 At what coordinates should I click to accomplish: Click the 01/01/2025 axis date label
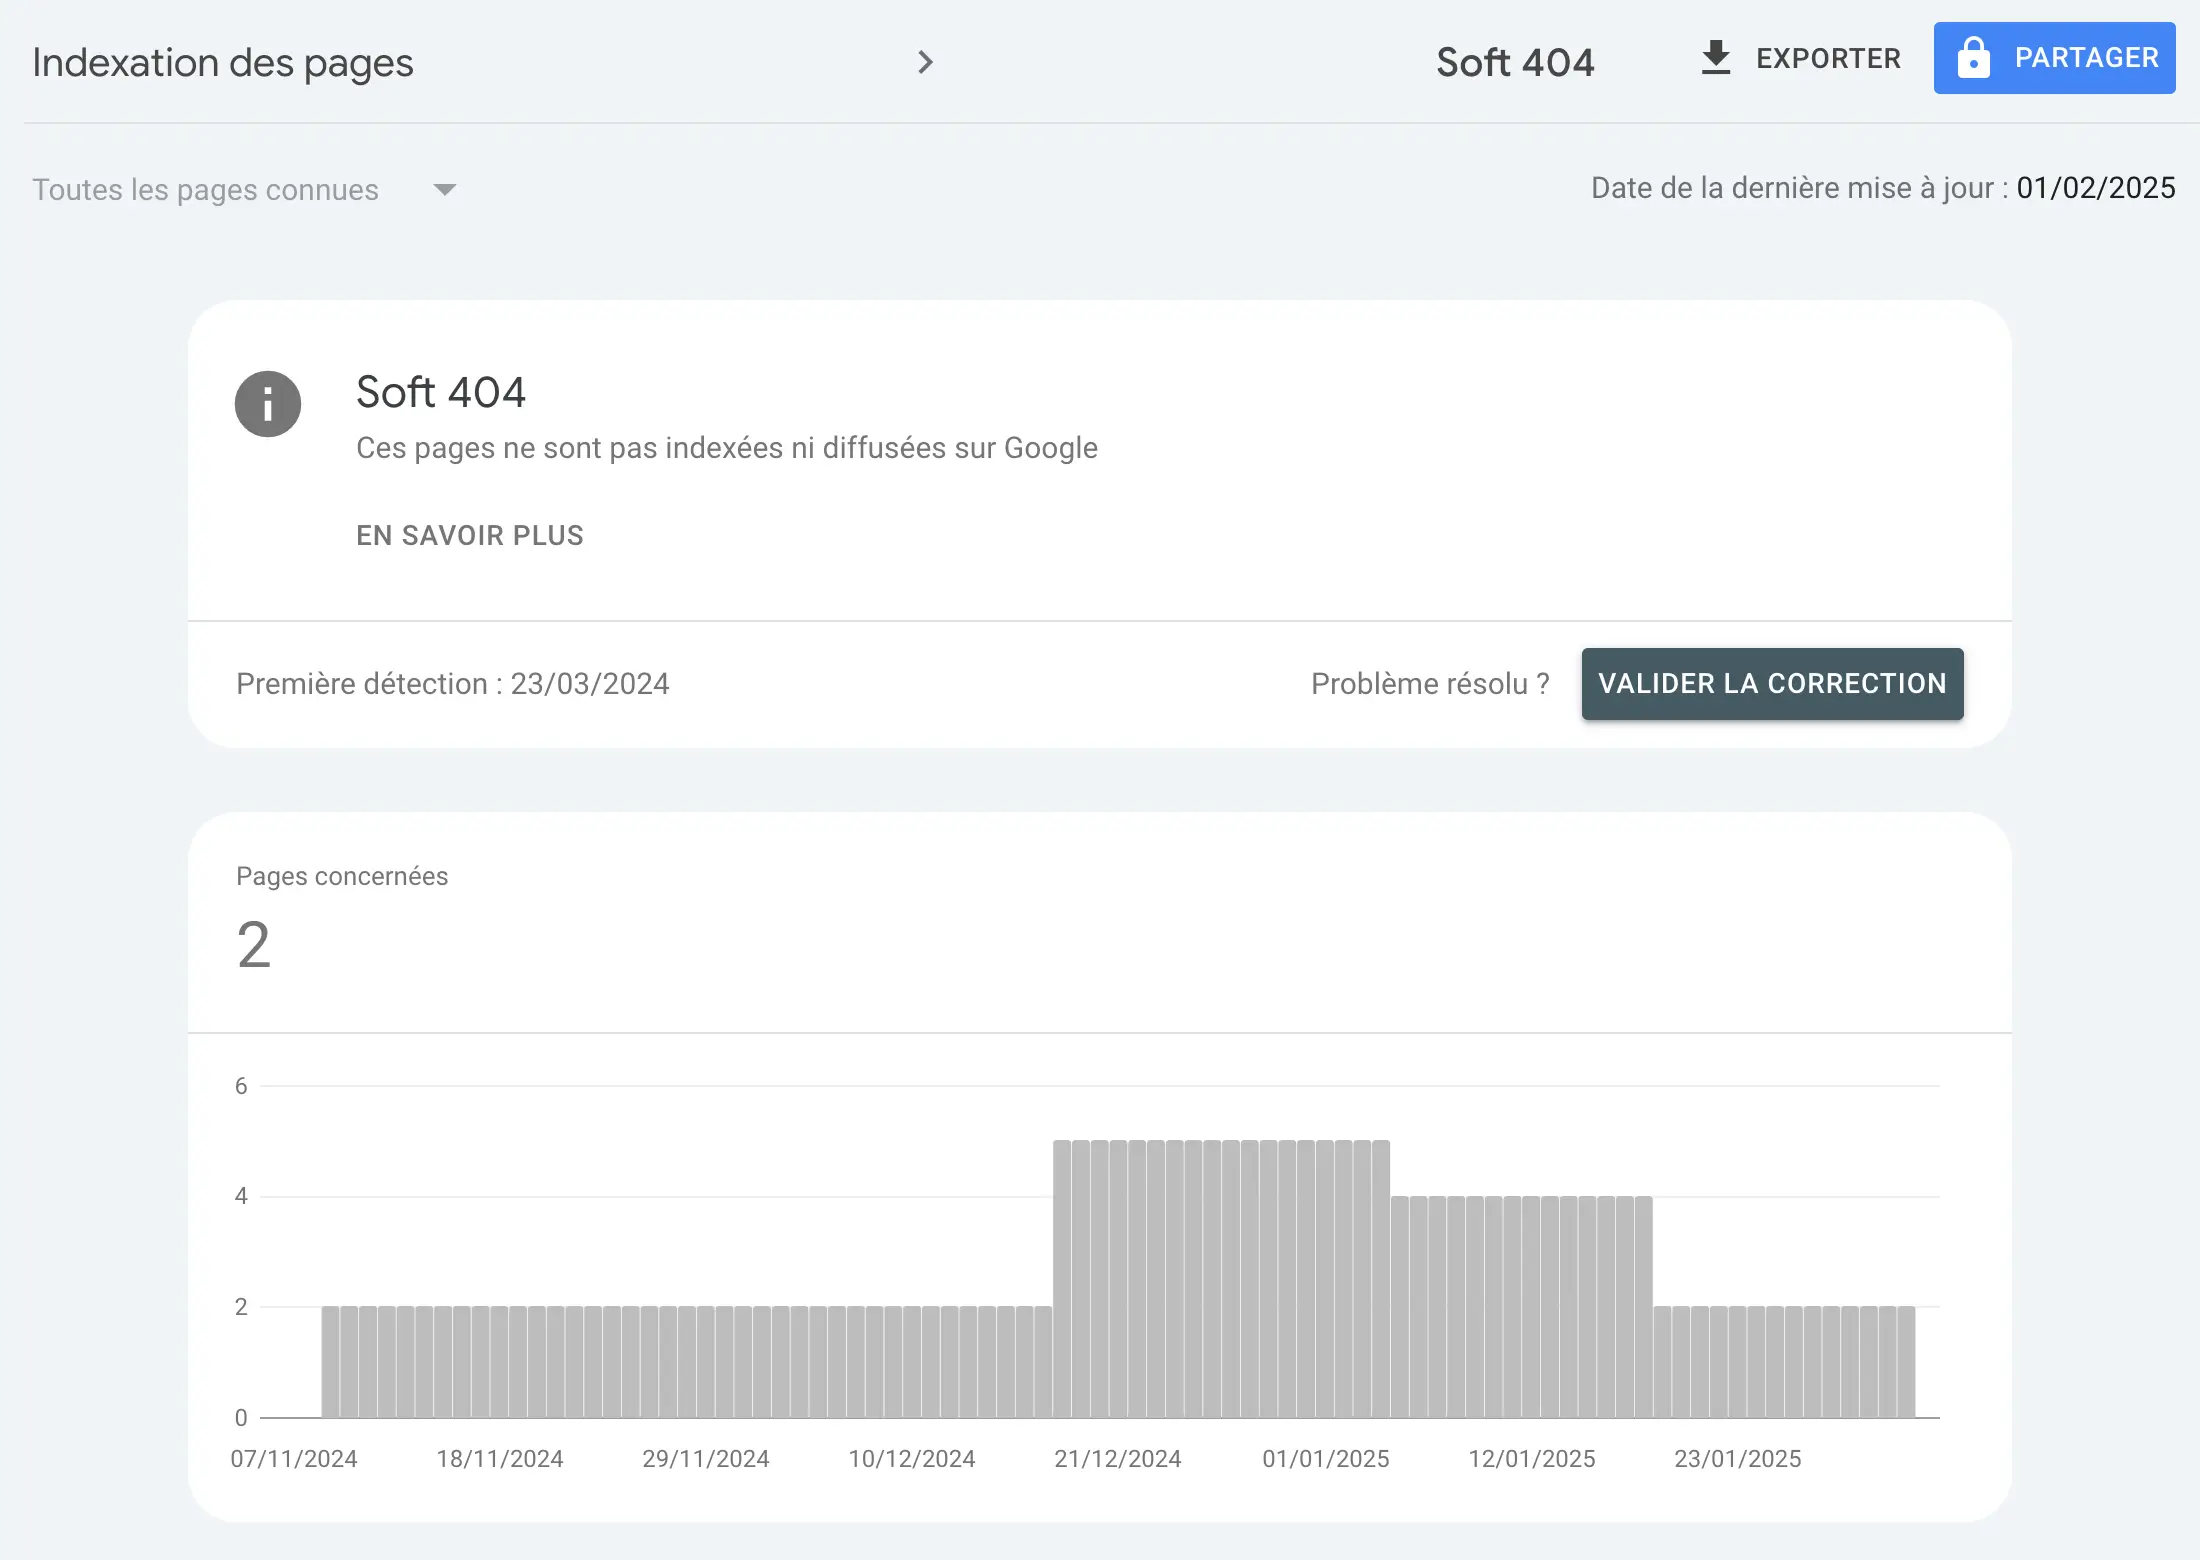tap(1325, 1458)
